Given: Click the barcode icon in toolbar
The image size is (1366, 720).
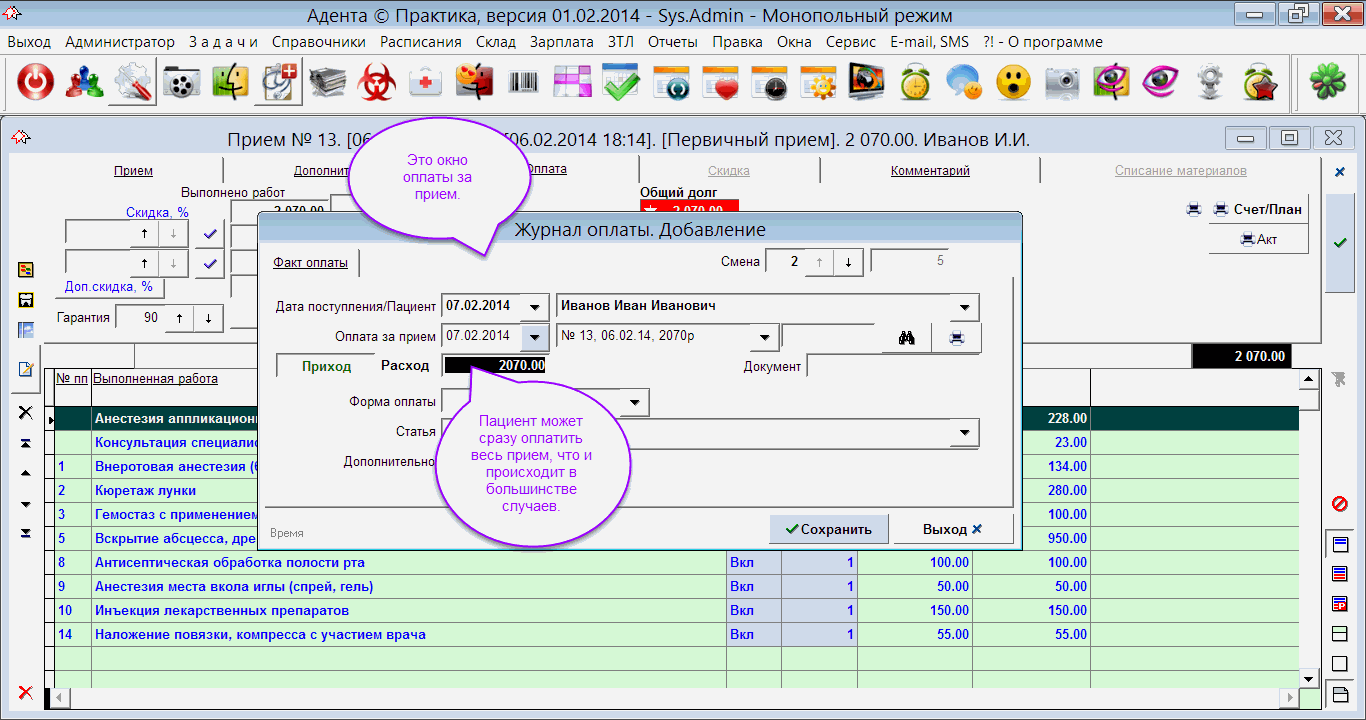Looking at the screenshot, I should (523, 83).
